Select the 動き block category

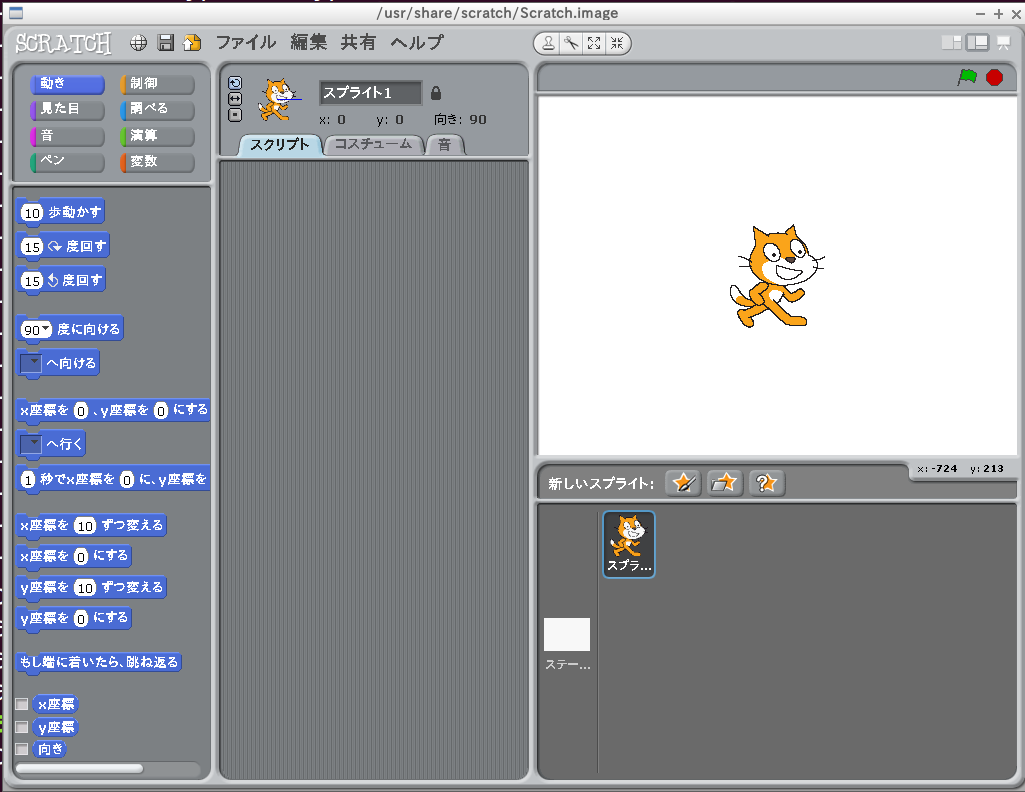click(67, 84)
